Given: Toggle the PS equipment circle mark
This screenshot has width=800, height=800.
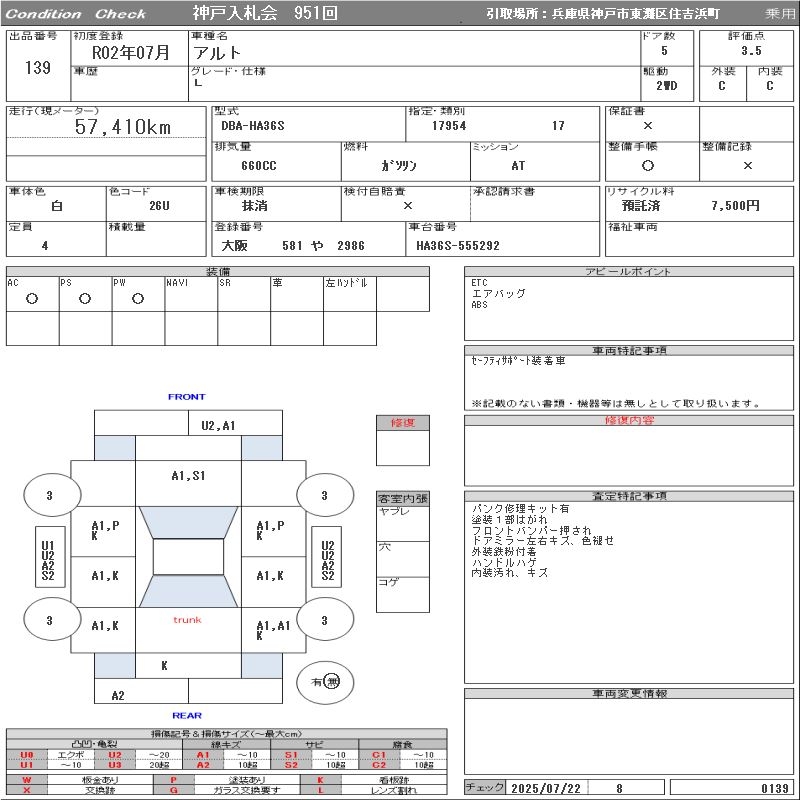Looking at the screenshot, I should tap(85, 299).
